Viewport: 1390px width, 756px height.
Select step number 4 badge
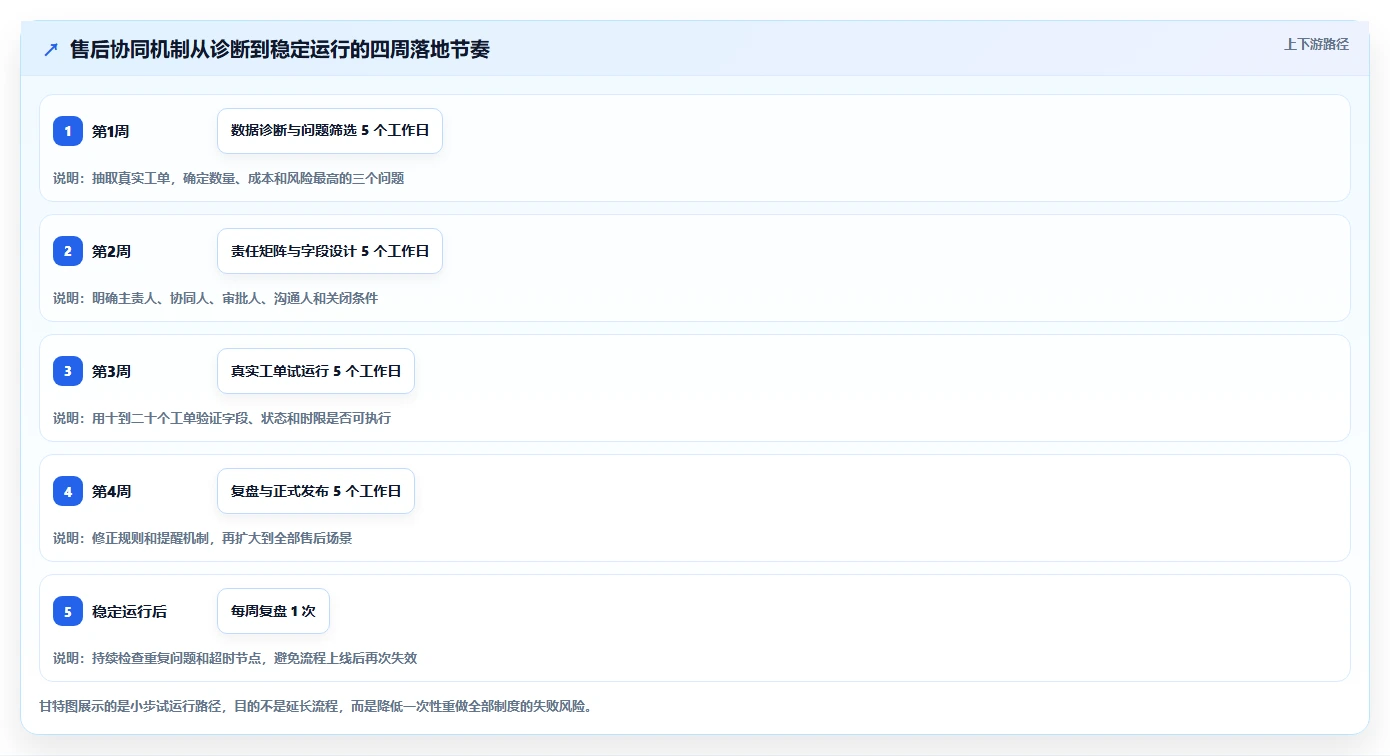pyautogui.click(x=68, y=491)
